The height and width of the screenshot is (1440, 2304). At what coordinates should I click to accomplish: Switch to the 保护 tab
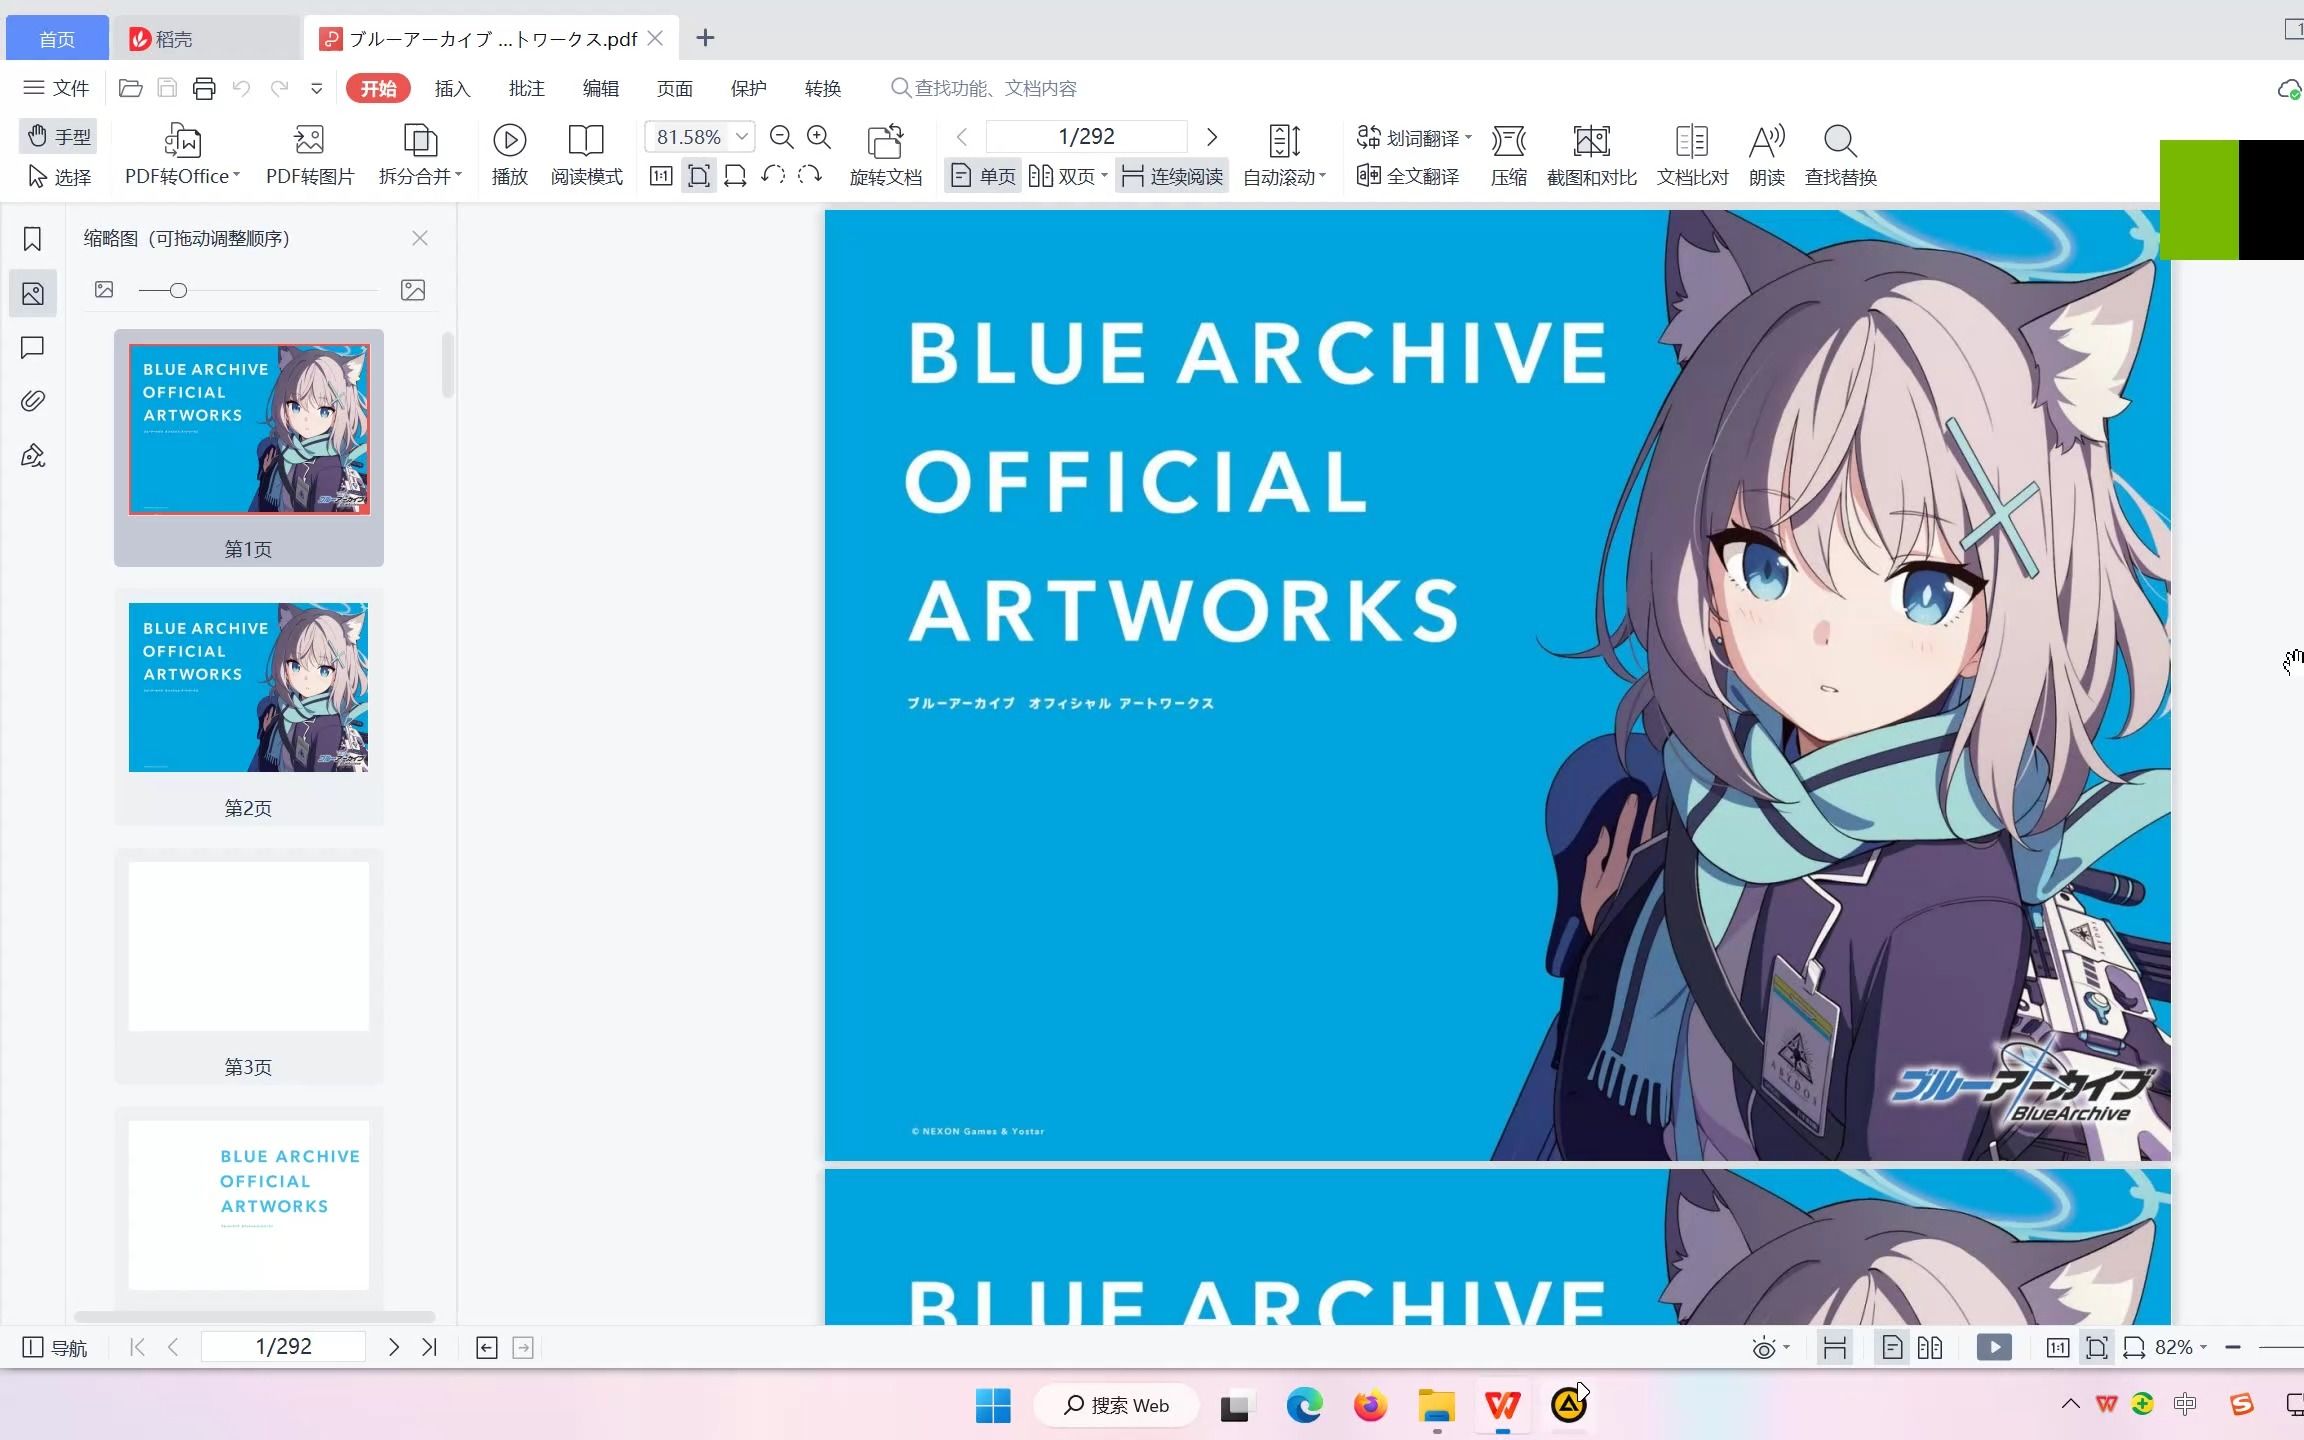pos(748,88)
